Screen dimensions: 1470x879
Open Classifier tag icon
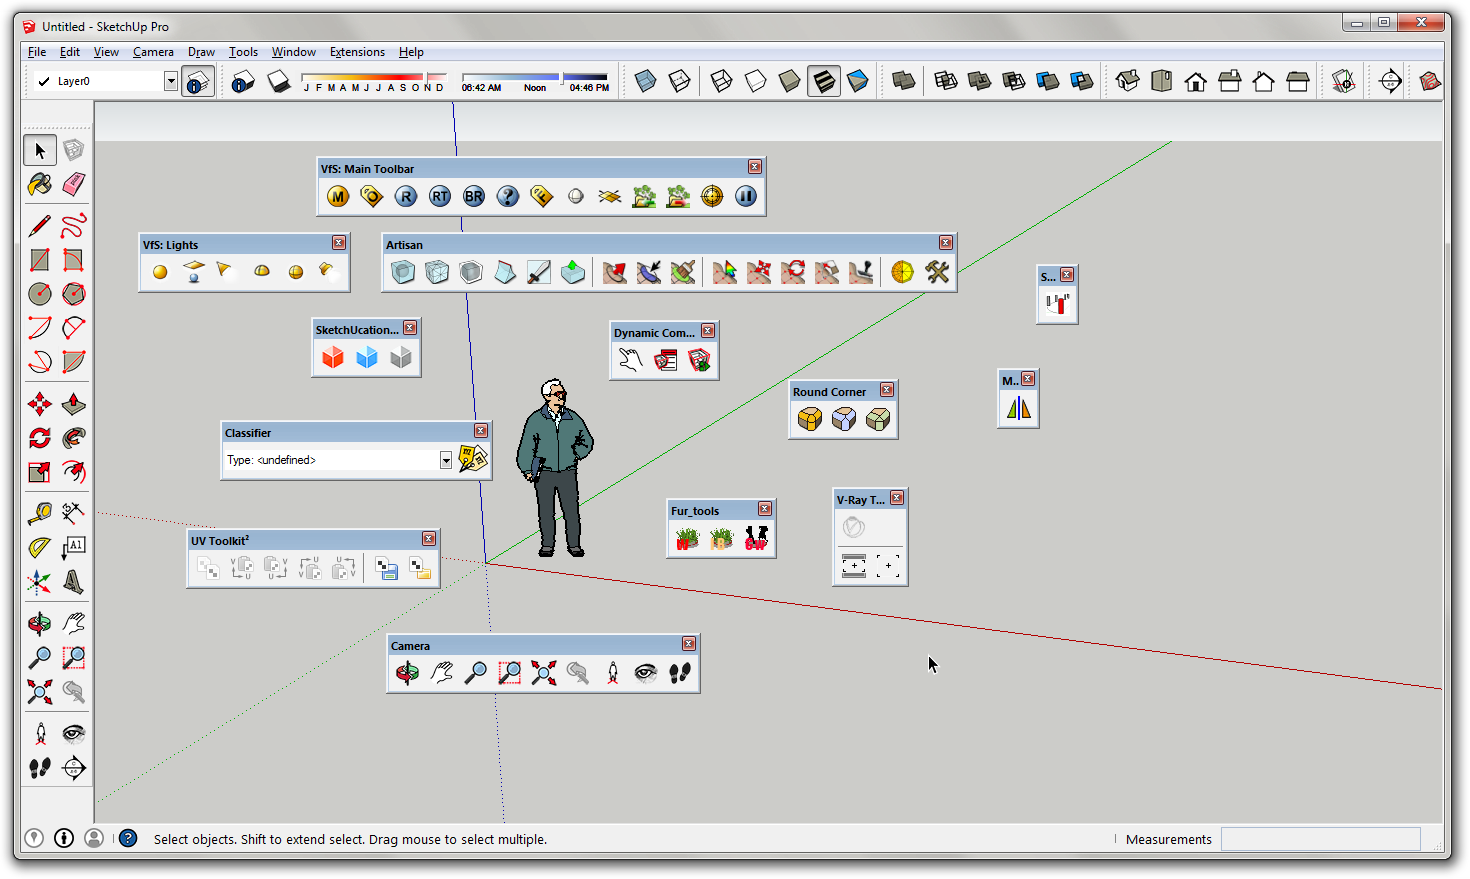[x=473, y=459]
